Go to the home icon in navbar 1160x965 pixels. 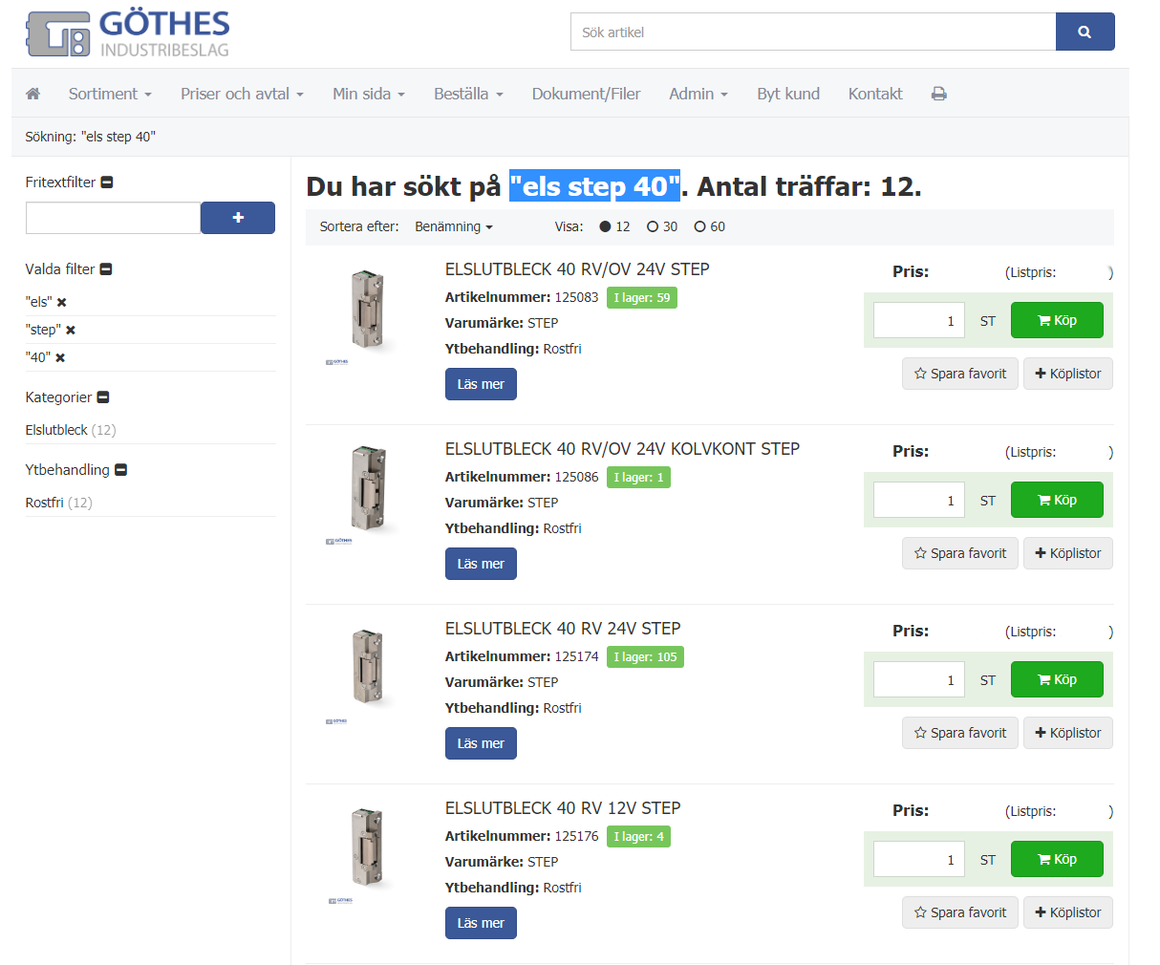point(33,94)
